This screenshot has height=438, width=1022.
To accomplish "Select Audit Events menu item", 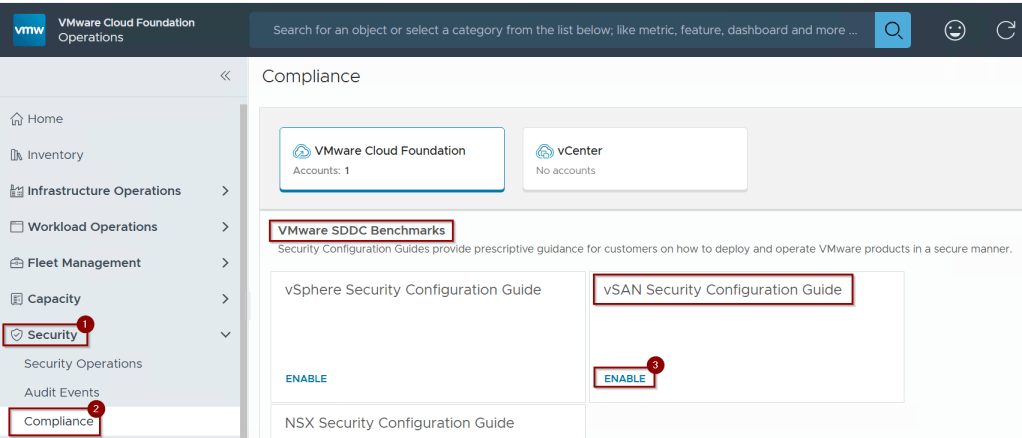I will pyautogui.click(x=62, y=393).
